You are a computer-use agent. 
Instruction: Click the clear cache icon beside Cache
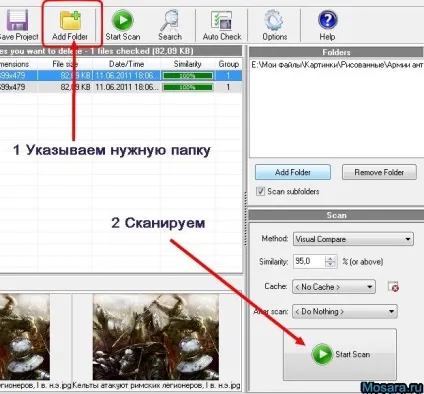pos(393,287)
